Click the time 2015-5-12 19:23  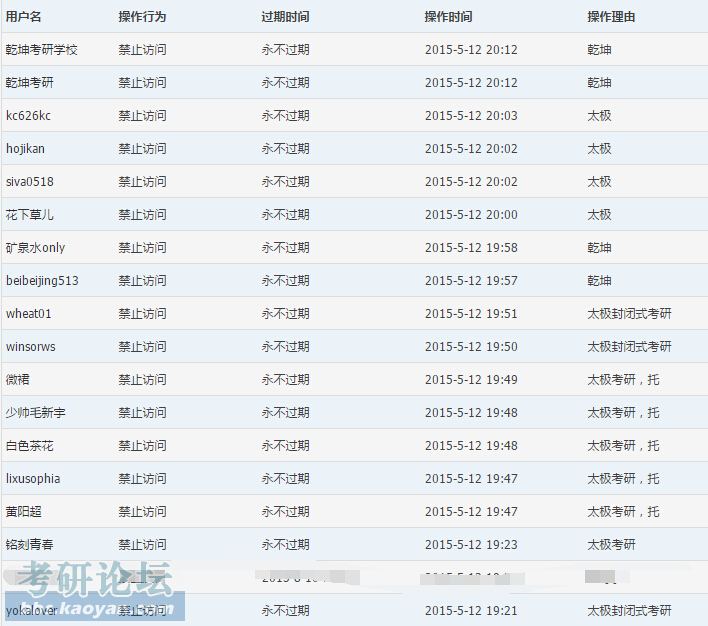[471, 545]
